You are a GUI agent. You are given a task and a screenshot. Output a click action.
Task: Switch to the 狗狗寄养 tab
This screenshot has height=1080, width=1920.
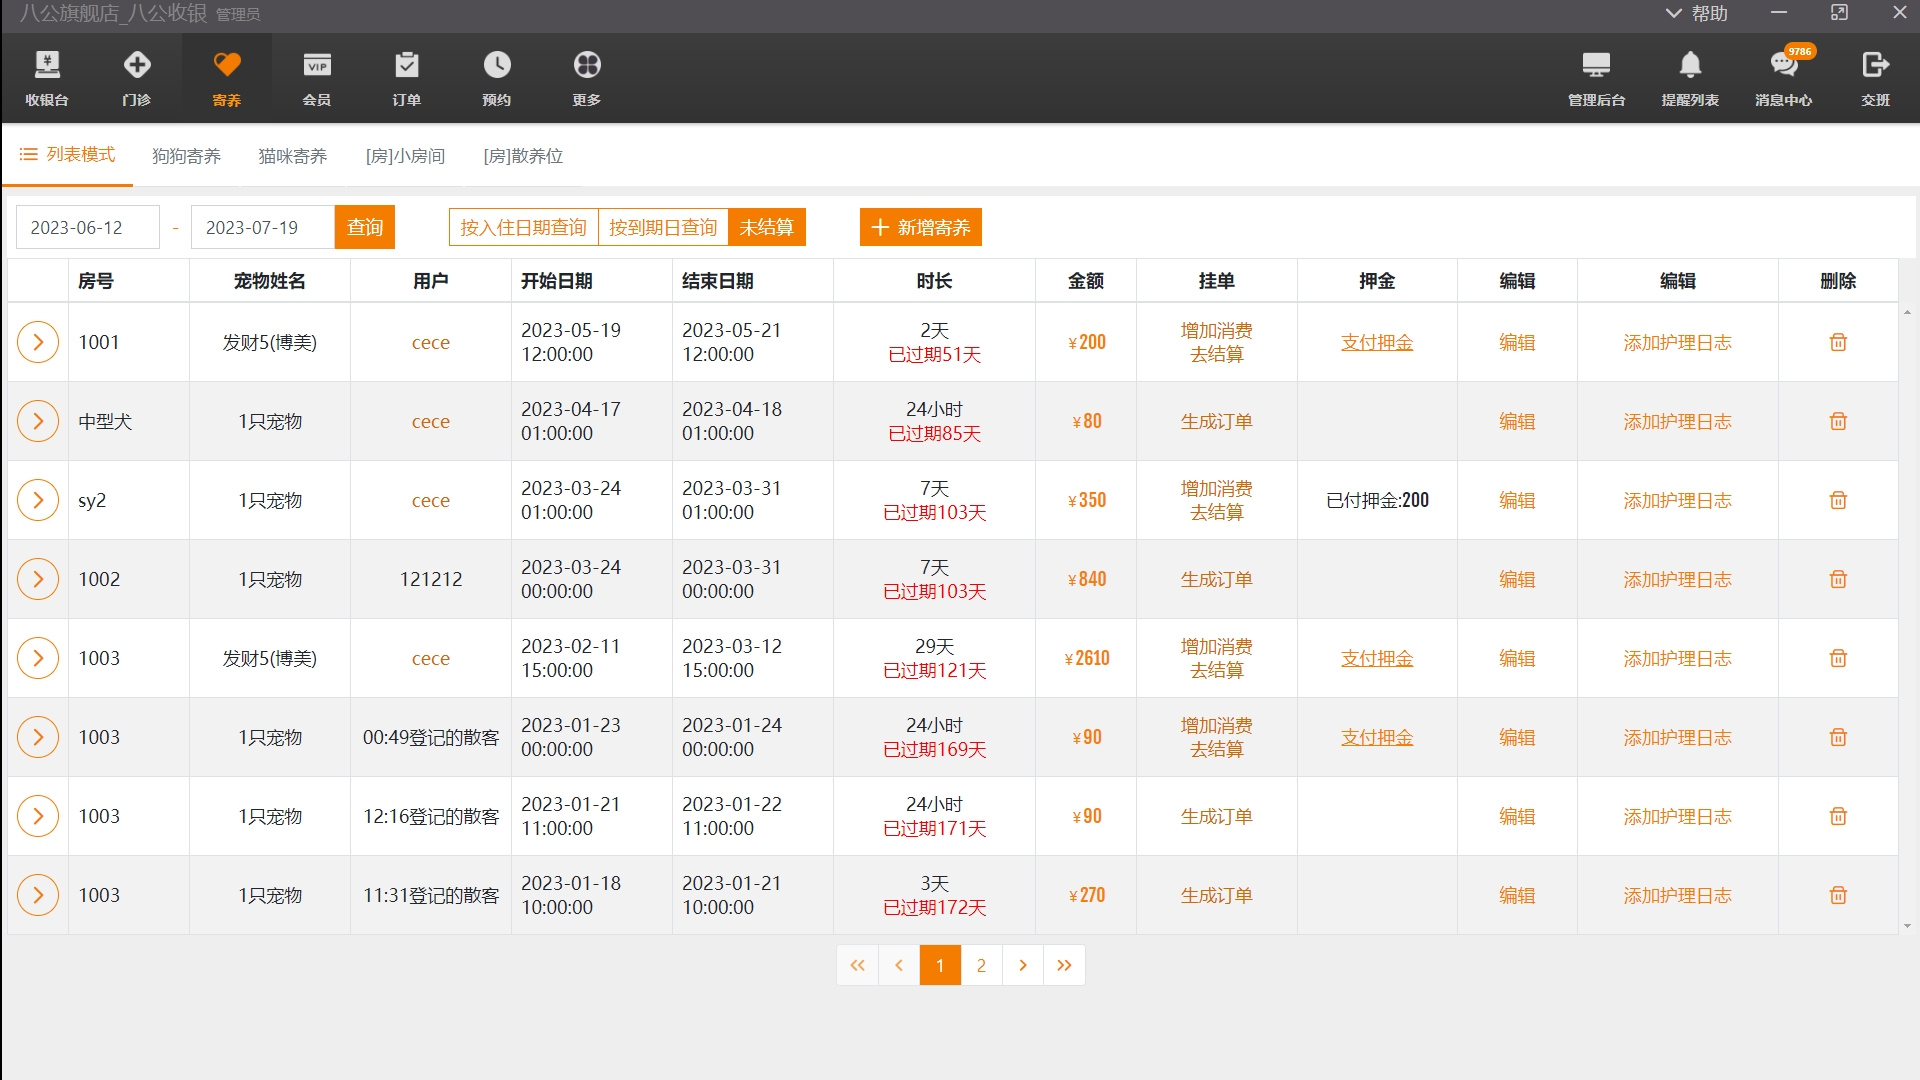[186, 156]
